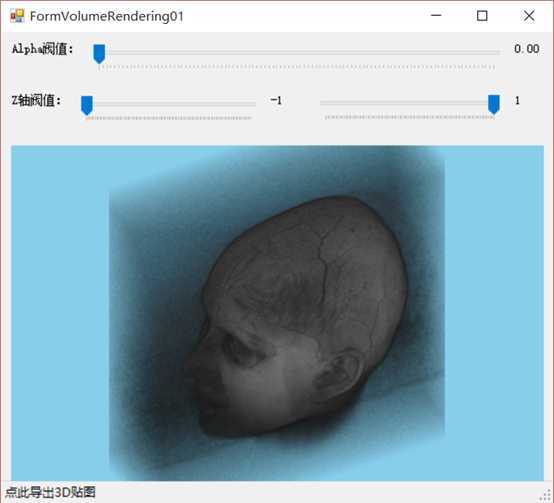Click the Alpha value 0.00 readout
This screenshot has width=554, height=503.
pos(526,49)
